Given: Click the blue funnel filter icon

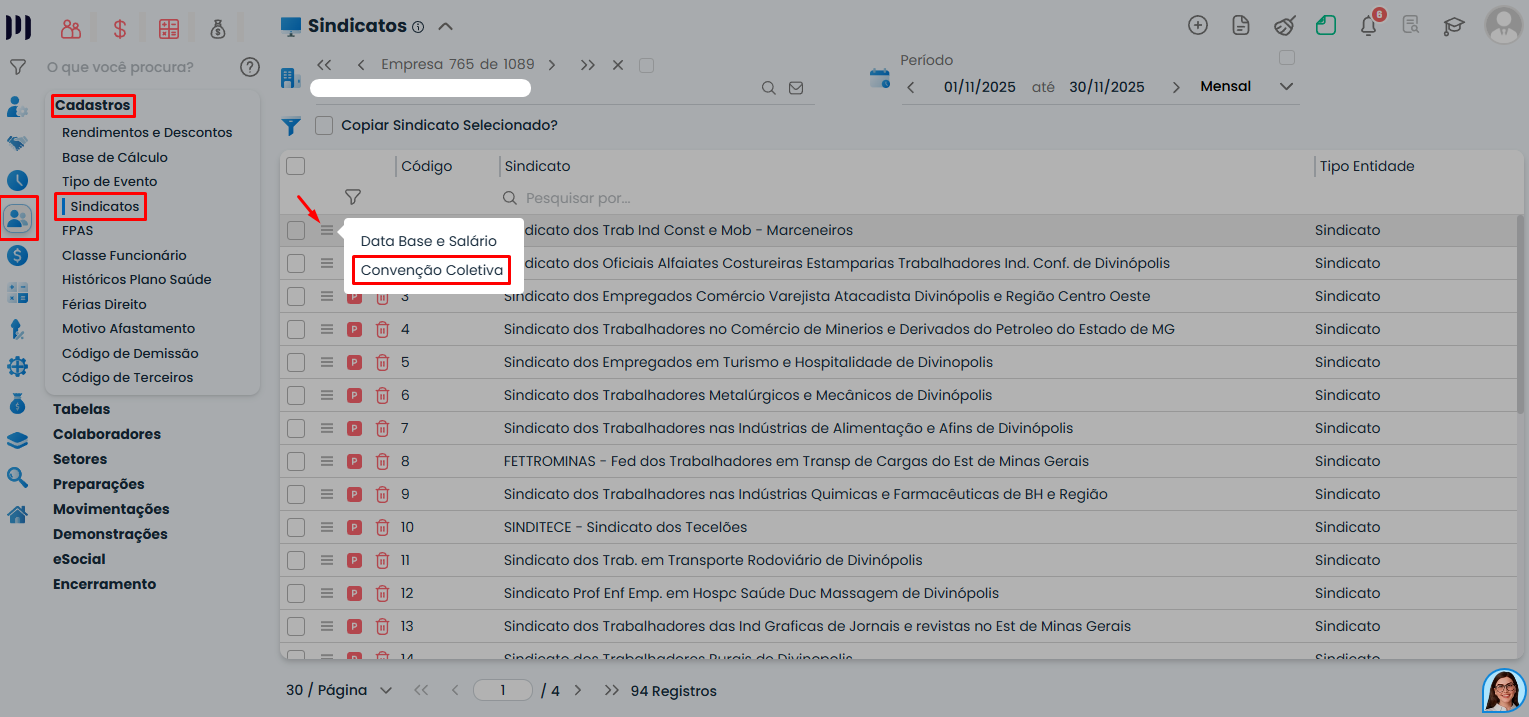Looking at the screenshot, I should click(x=291, y=126).
